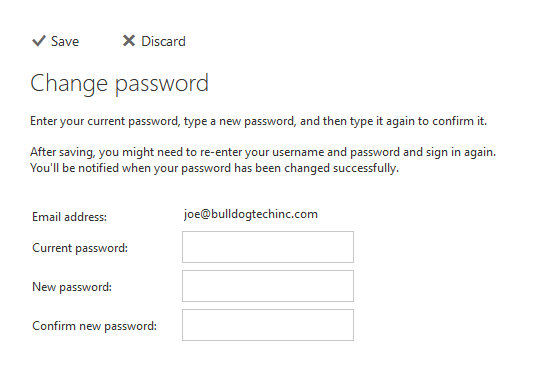This screenshot has height=375, width=547.
Task: Click the "After saving, you might need" sentence
Action: (263, 152)
